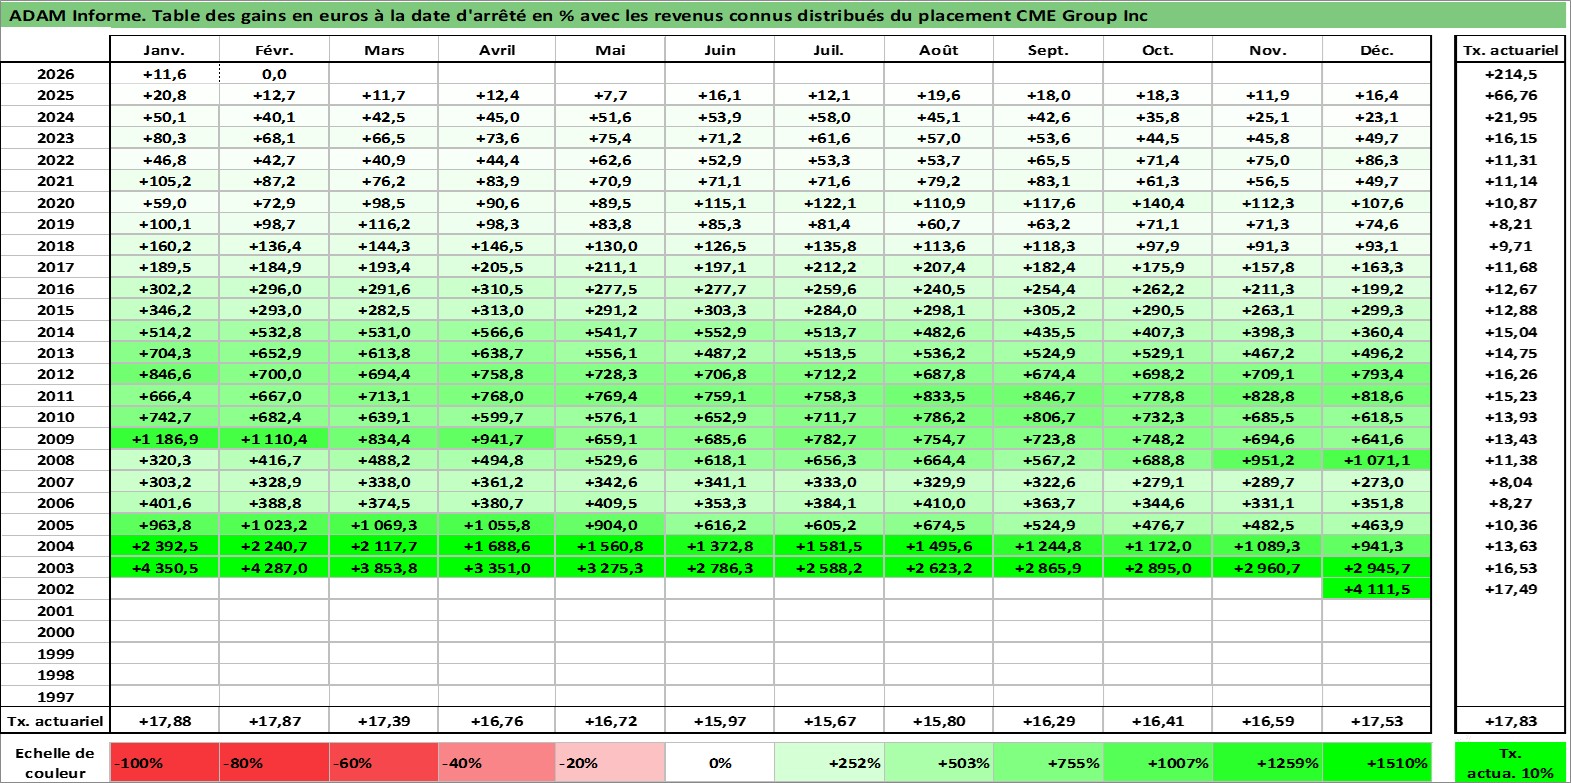
Task: Select cell '+11,6' for Janv. 2026
Action: point(164,74)
